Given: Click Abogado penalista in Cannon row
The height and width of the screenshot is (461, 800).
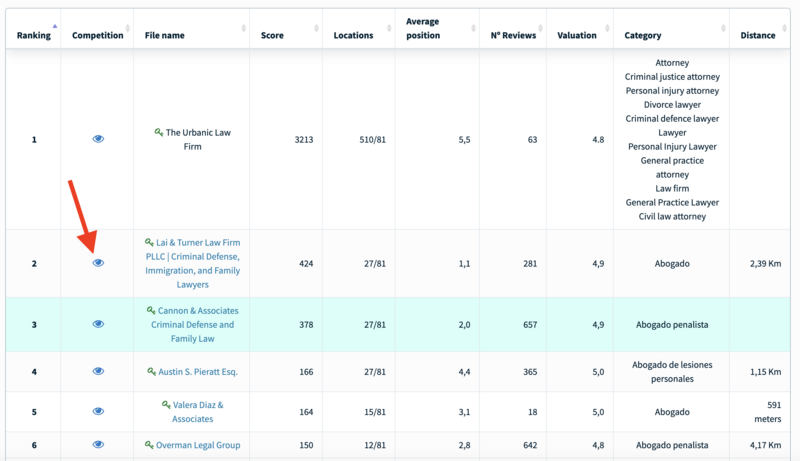Looking at the screenshot, I should click(x=672, y=324).
